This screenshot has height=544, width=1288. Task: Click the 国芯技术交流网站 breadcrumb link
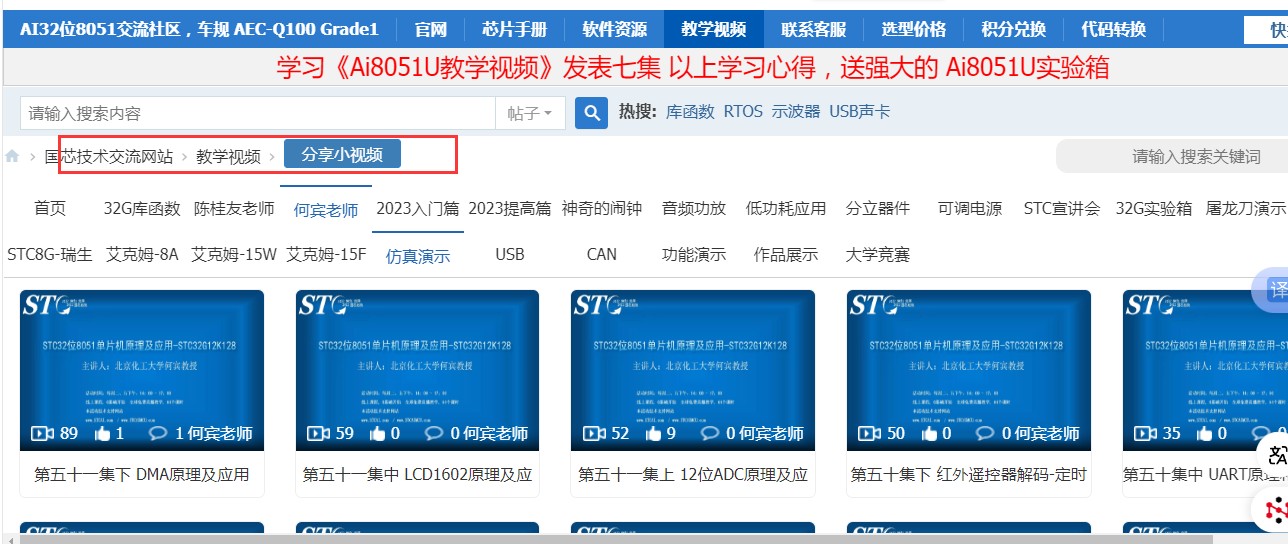(x=109, y=156)
